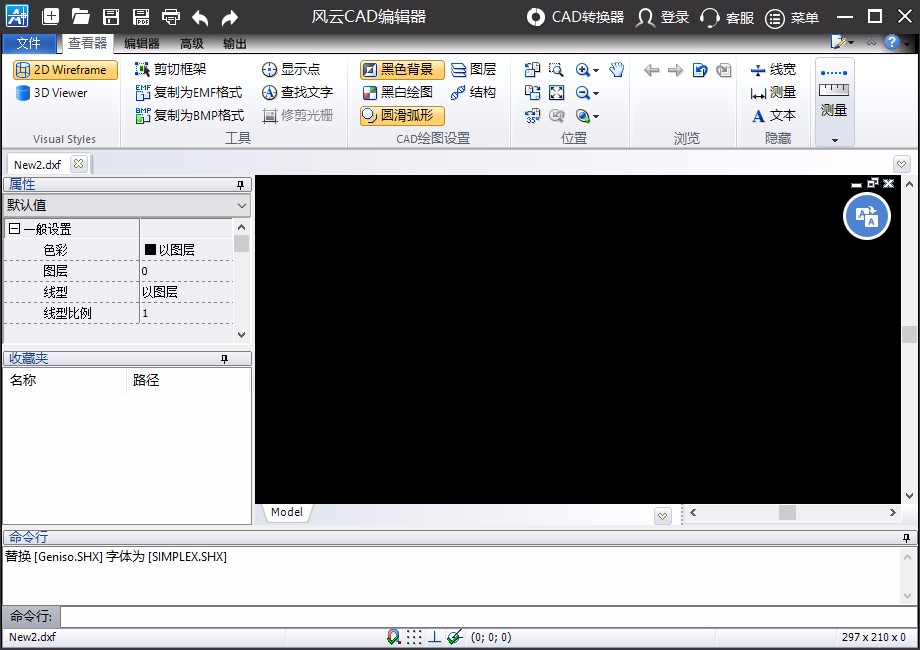The width and height of the screenshot is (920, 650).
Task: Collapse the 一般设置 tree section
Action: coord(14,229)
